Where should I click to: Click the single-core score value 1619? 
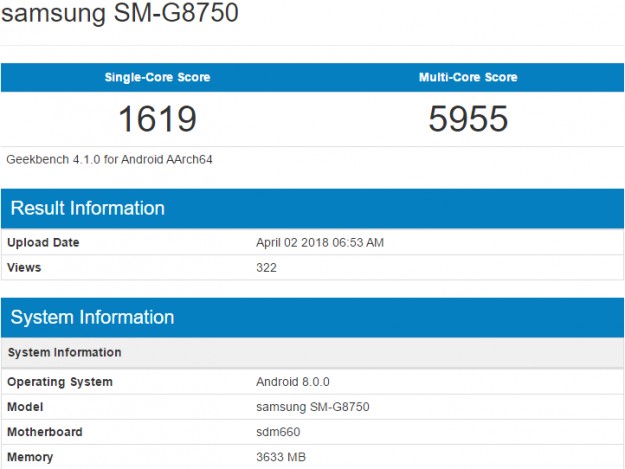click(157, 119)
